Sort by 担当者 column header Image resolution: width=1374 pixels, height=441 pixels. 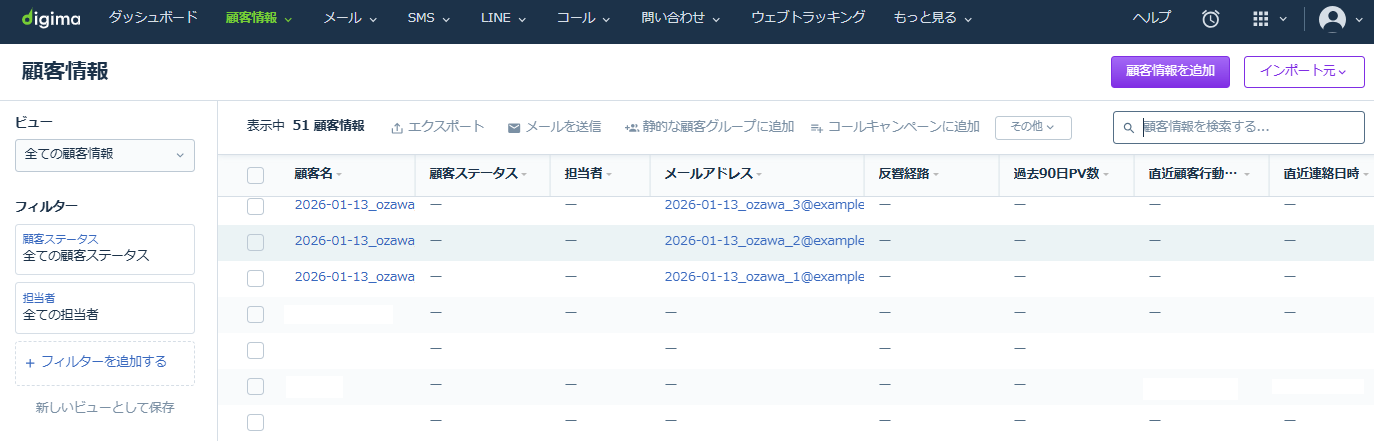588,174
